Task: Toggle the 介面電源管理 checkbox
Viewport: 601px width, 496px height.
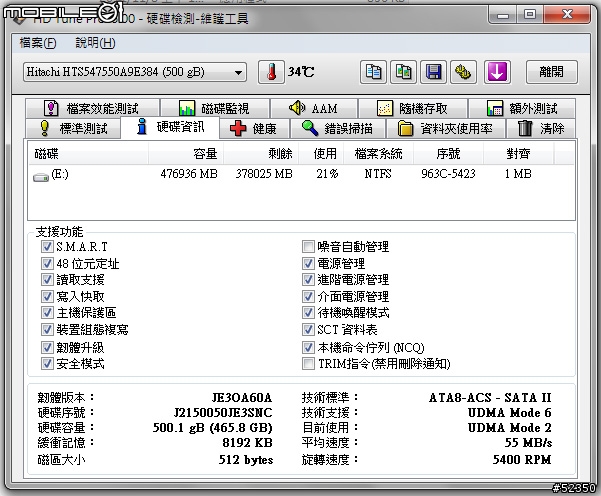Action: 308,296
